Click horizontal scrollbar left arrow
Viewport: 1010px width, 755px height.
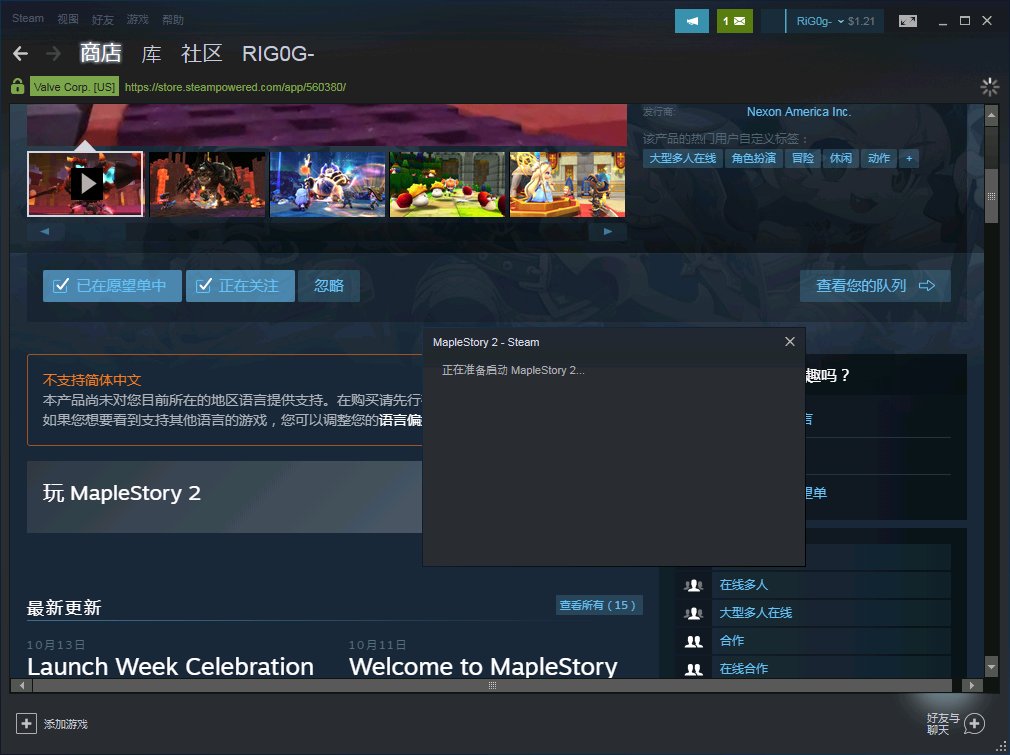coord(21,685)
